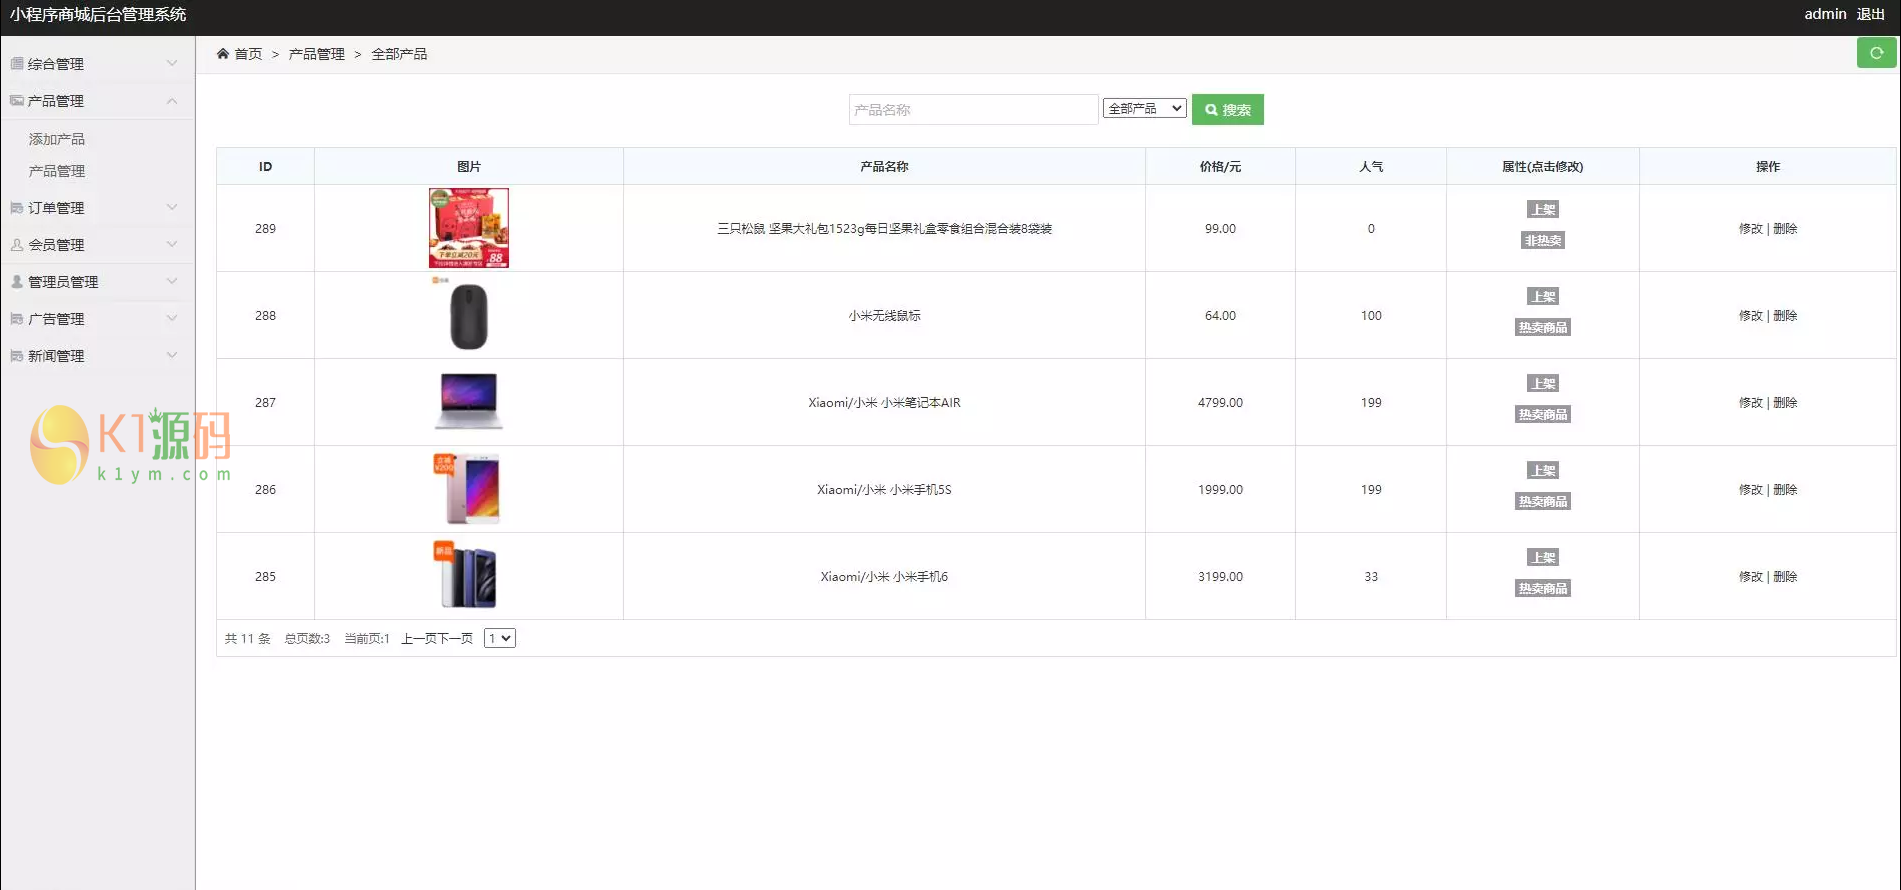Click 删除 for product 289
1901x890 pixels.
click(1785, 229)
